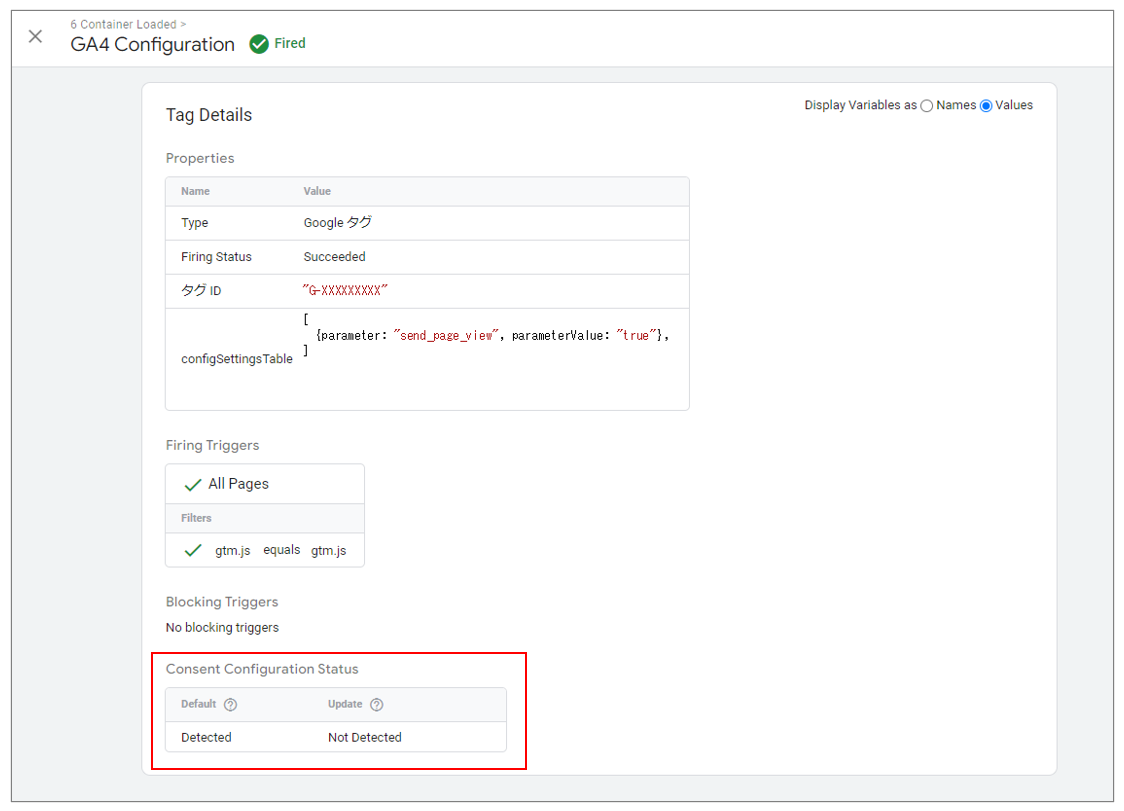Viewport: 1124px width, 811px height.
Task: Click the green Fired checkmark icon
Action: tap(259, 44)
